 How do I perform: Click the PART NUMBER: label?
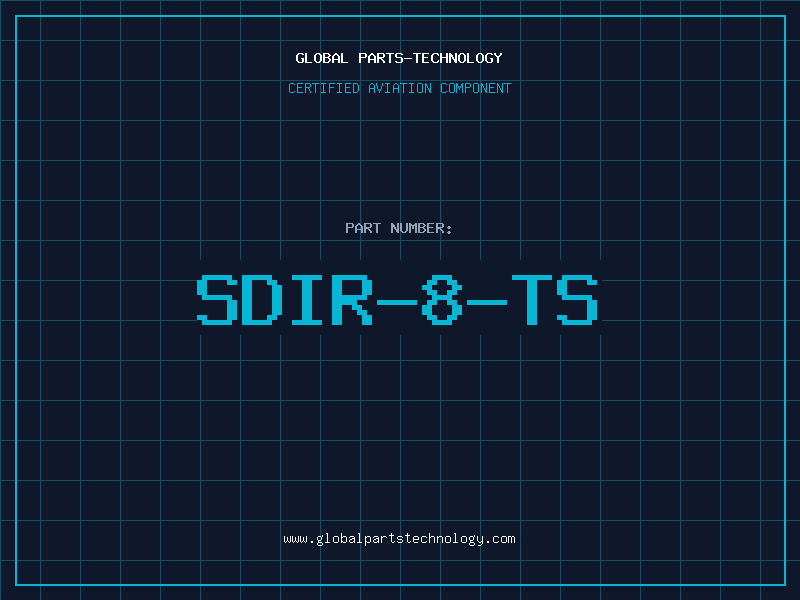tap(399, 228)
